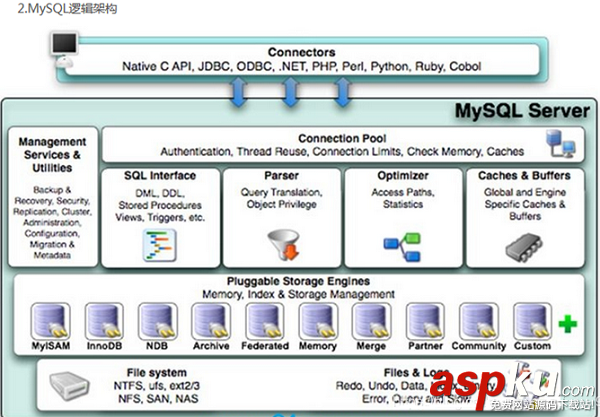Click the 'Community' label
The height and width of the screenshot is (417, 600).
479,346
